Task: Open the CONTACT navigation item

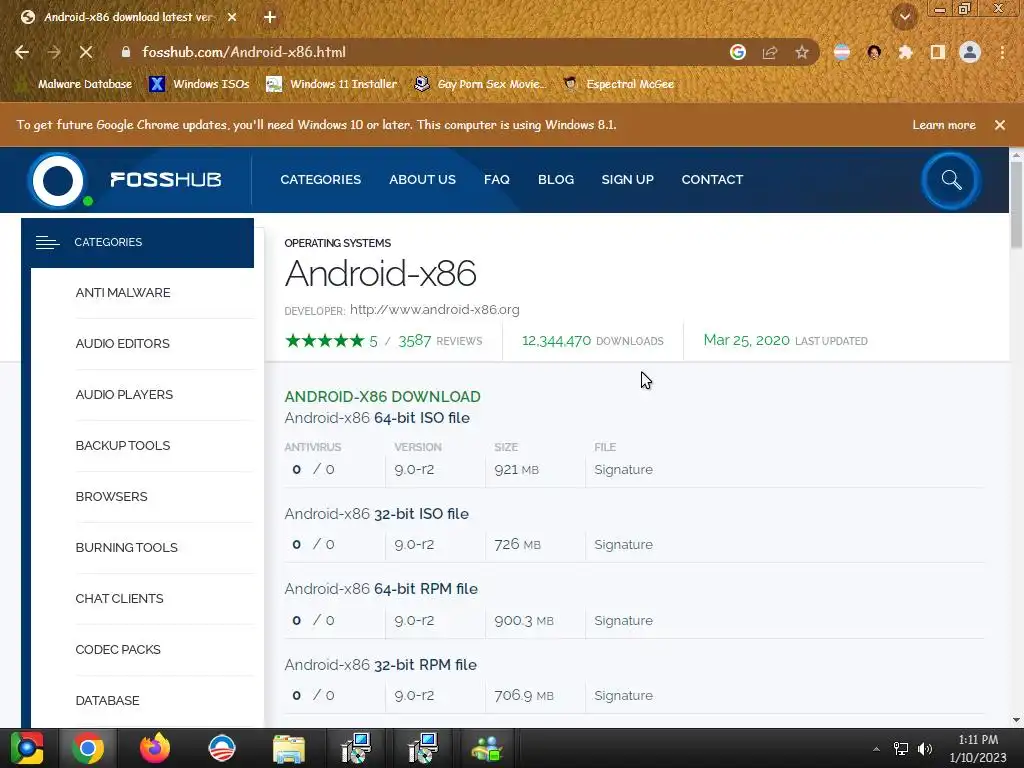Action: [712, 180]
